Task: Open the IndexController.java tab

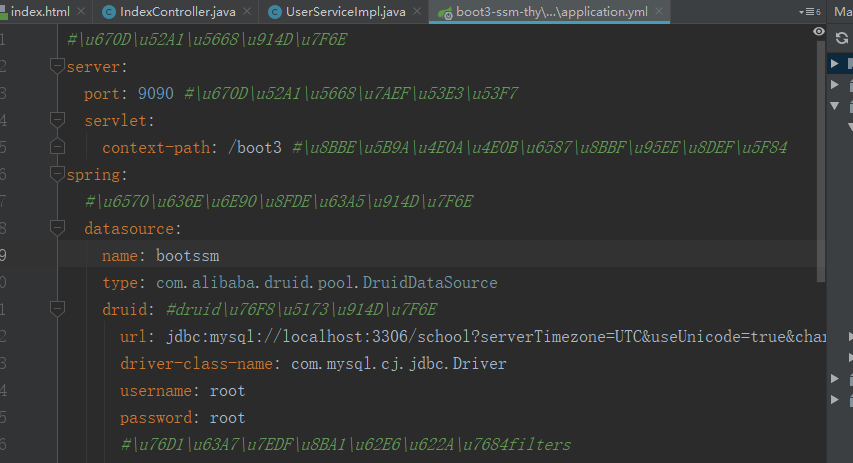Action: [x=177, y=11]
